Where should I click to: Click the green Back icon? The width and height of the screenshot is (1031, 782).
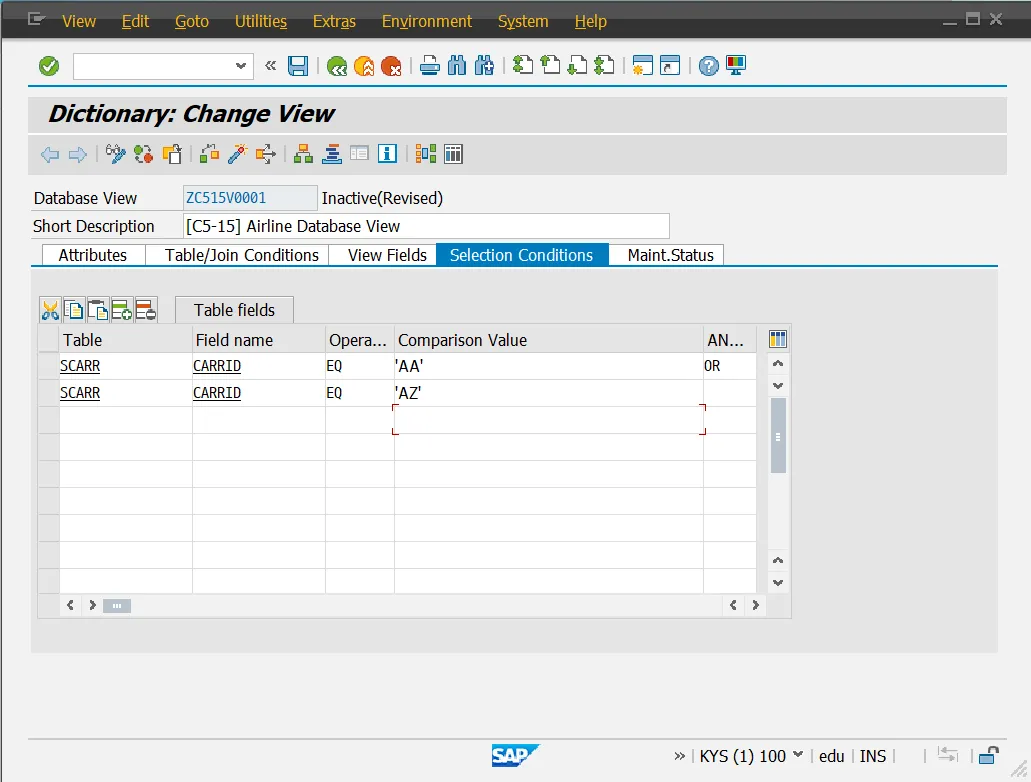tap(337, 66)
